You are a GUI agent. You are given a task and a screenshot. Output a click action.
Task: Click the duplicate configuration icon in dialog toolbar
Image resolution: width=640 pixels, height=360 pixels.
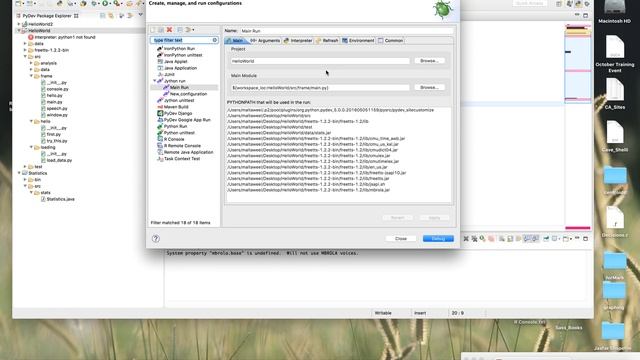[161, 30]
